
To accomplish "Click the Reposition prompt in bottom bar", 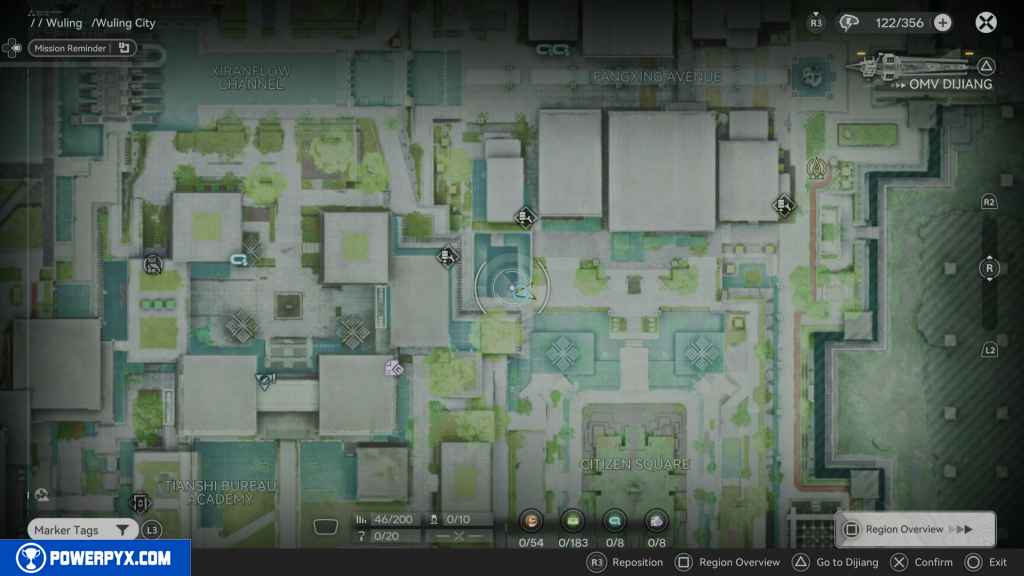I will click(625, 562).
